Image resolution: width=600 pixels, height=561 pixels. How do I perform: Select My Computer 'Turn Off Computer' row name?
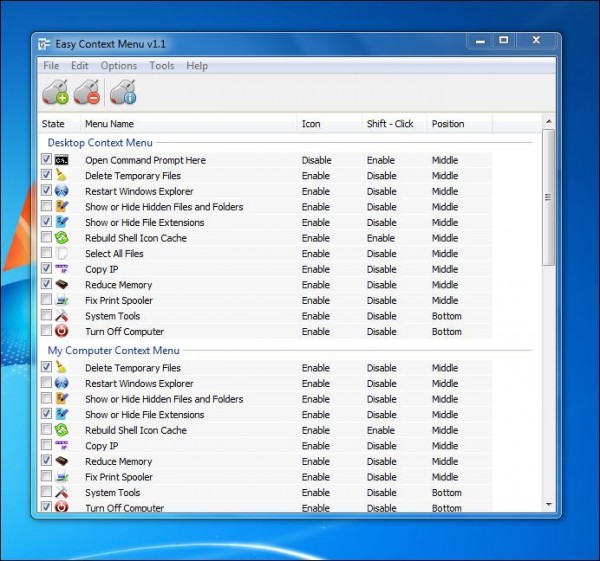pos(124,508)
